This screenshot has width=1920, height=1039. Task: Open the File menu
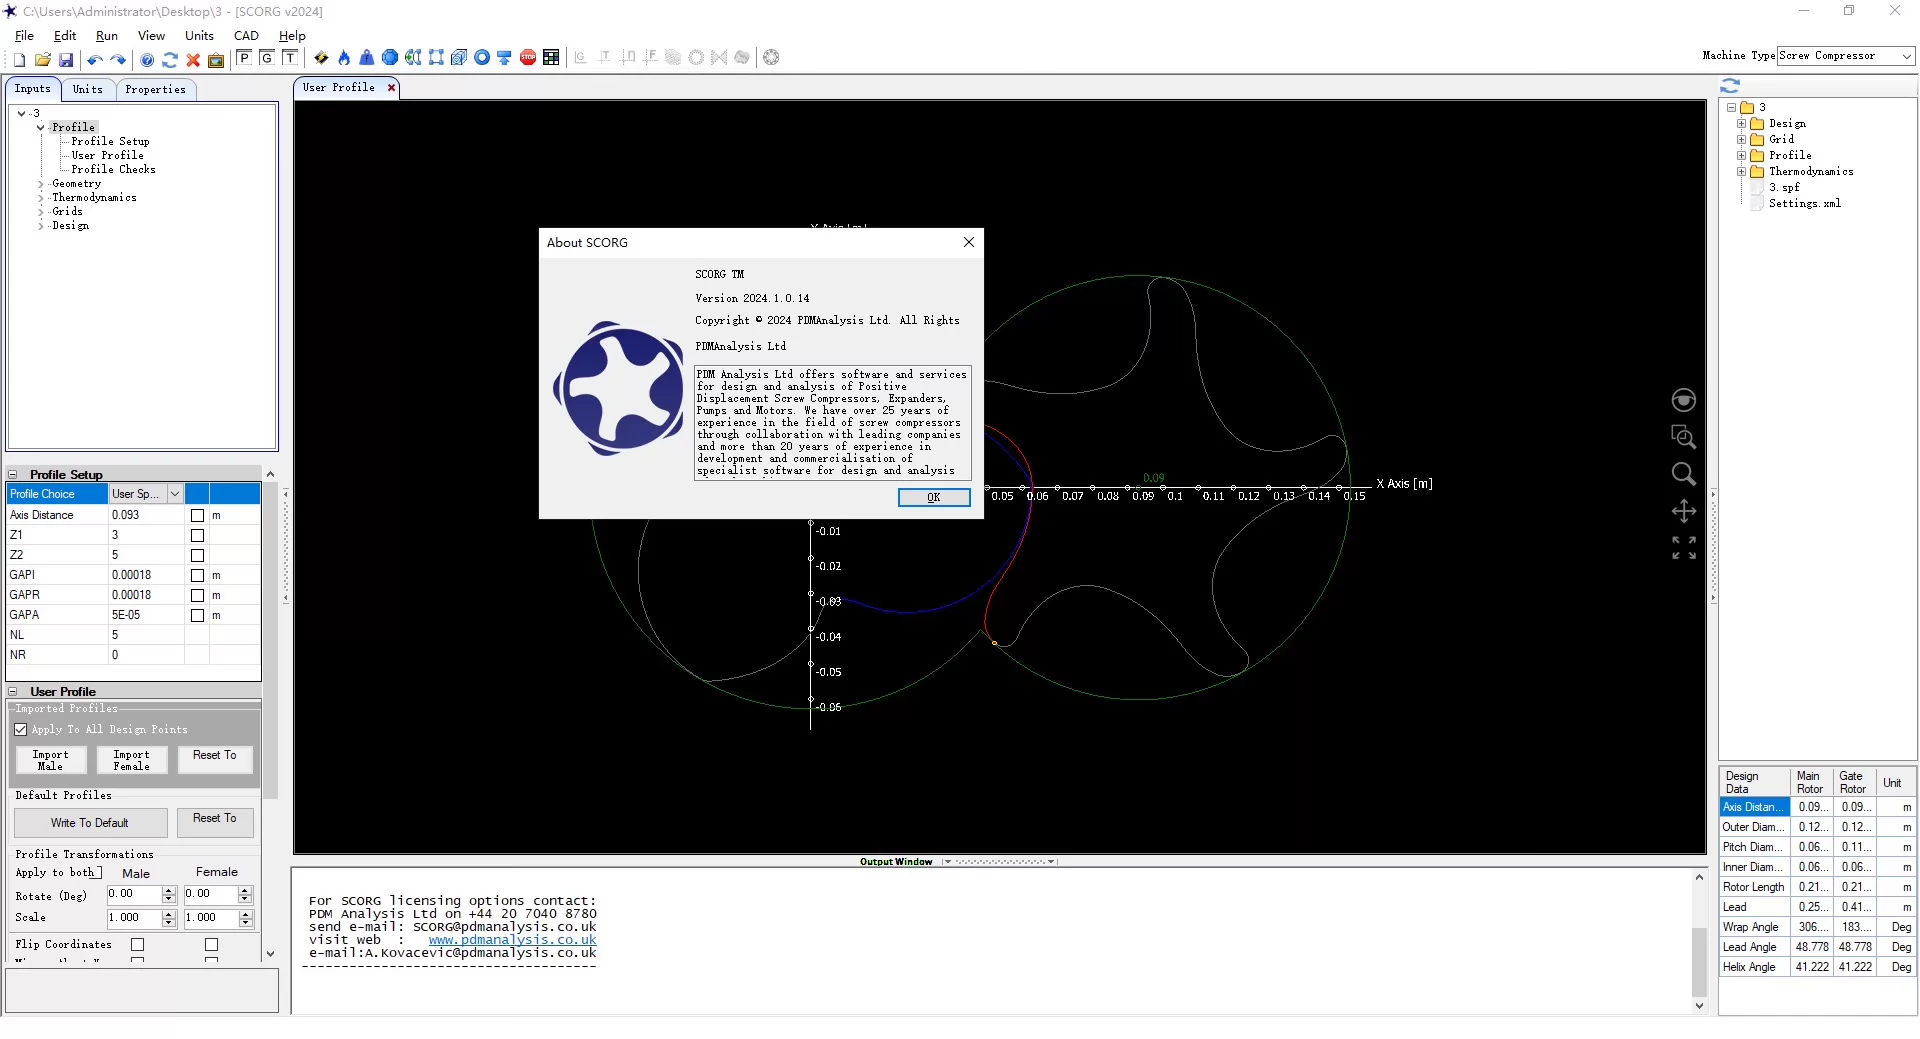[x=24, y=35]
